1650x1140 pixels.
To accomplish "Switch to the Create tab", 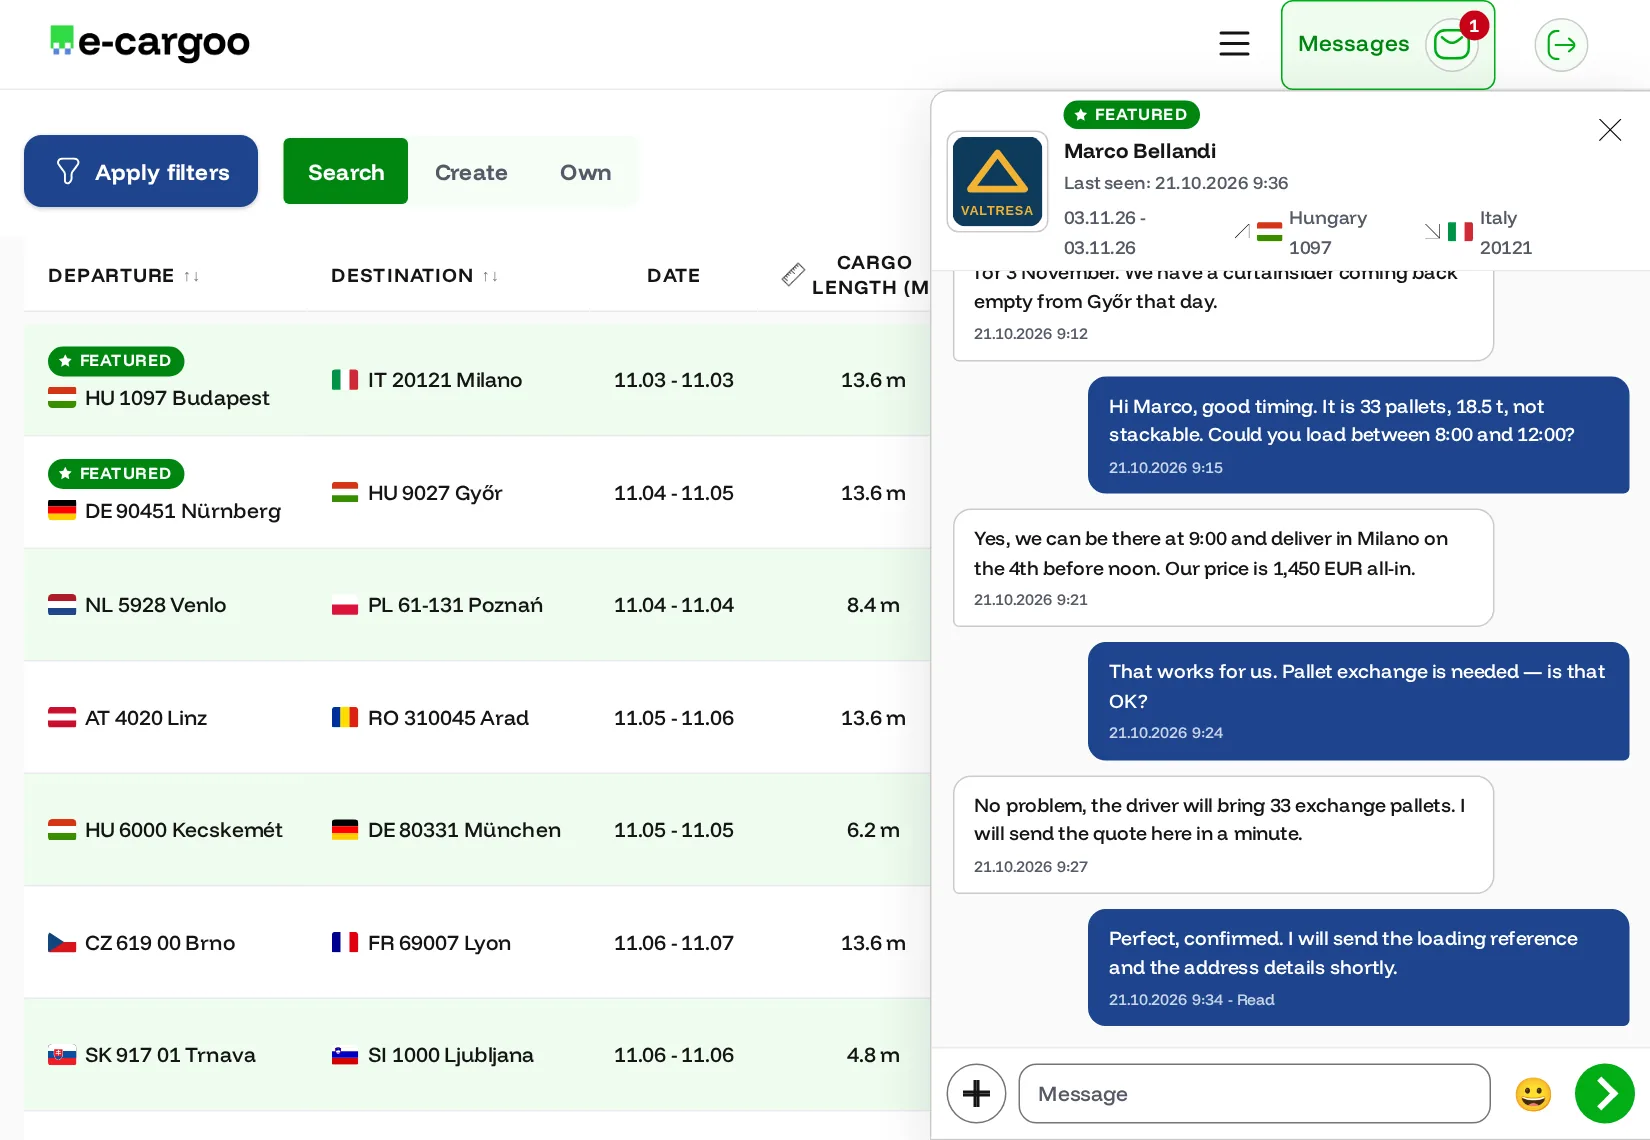I will pos(471,172).
